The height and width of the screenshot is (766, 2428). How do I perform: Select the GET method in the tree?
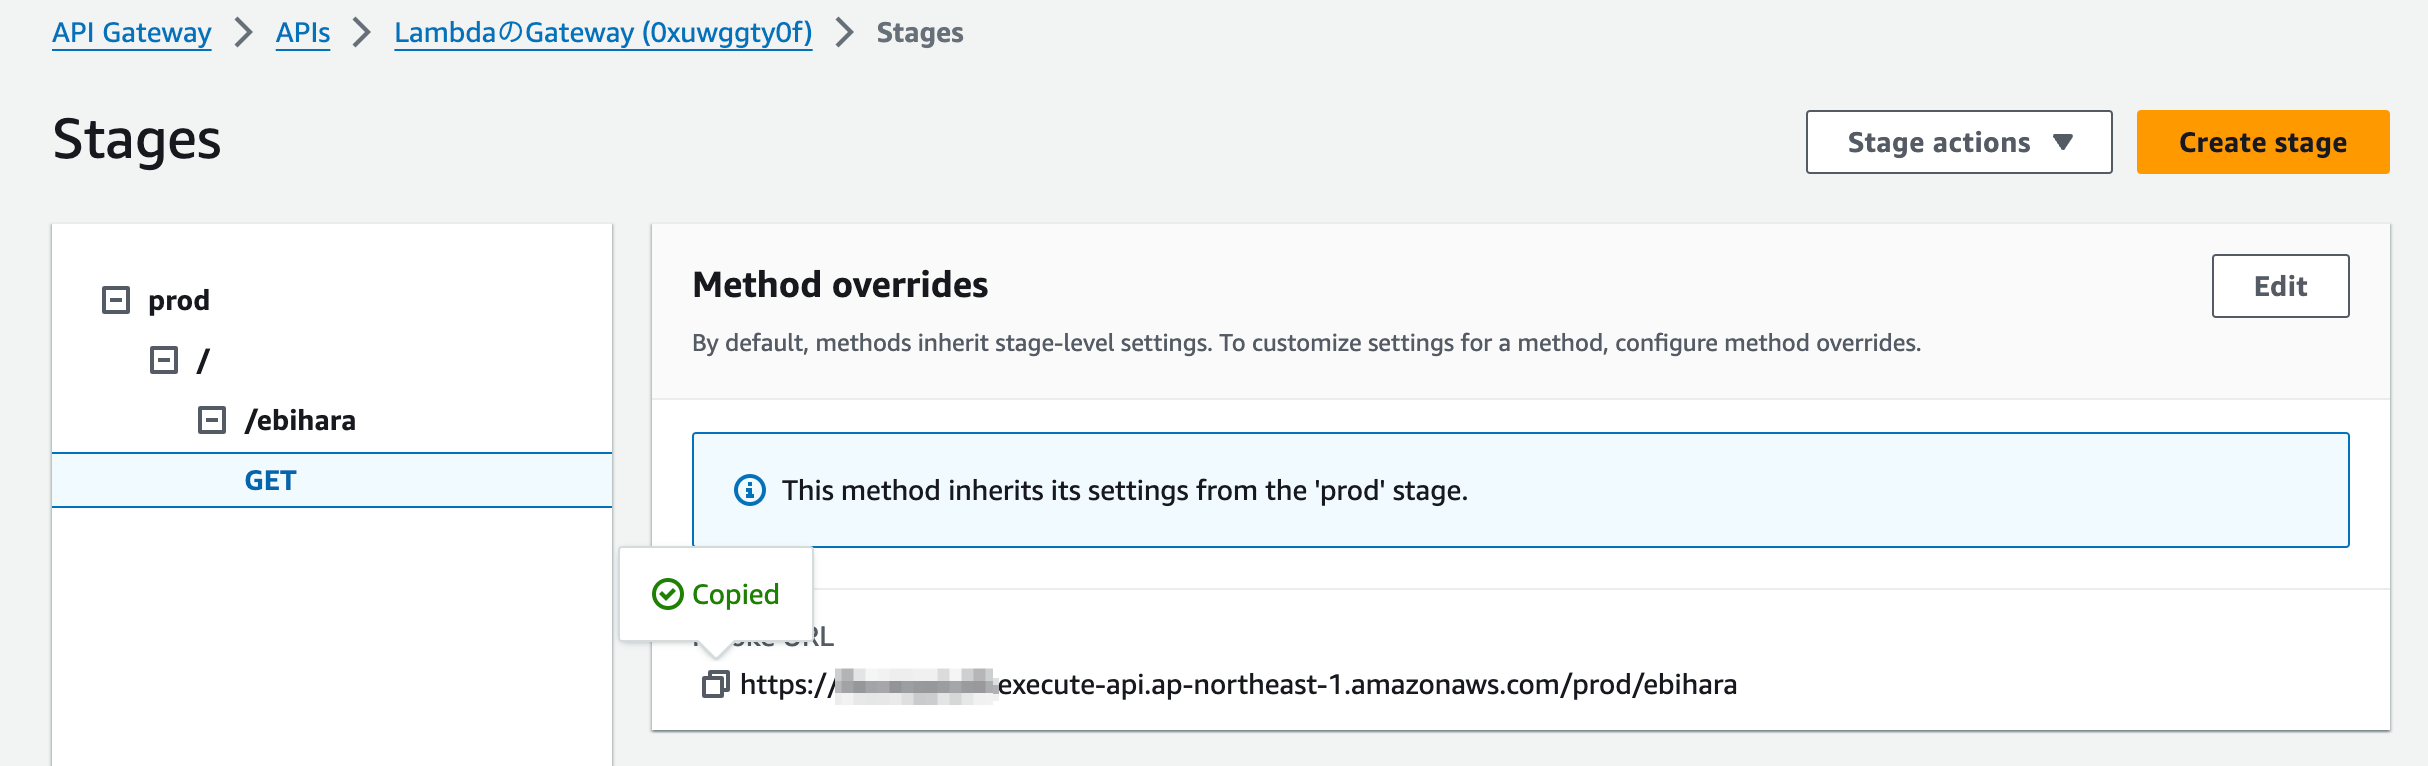(x=270, y=481)
